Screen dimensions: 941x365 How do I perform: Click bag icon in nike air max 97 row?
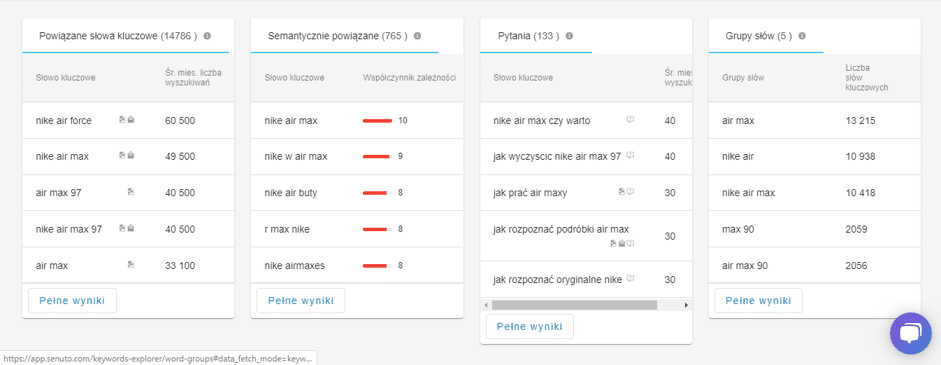coord(131,228)
